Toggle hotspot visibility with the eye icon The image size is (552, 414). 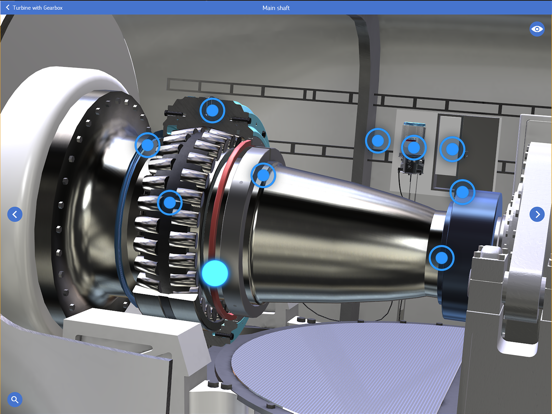click(x=537, y=29)
